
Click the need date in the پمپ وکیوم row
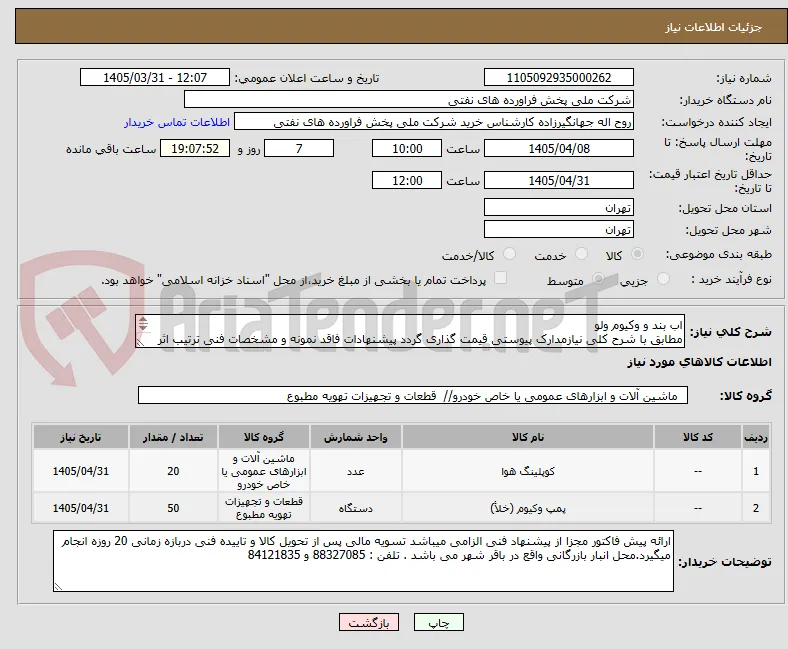point(81,508)
